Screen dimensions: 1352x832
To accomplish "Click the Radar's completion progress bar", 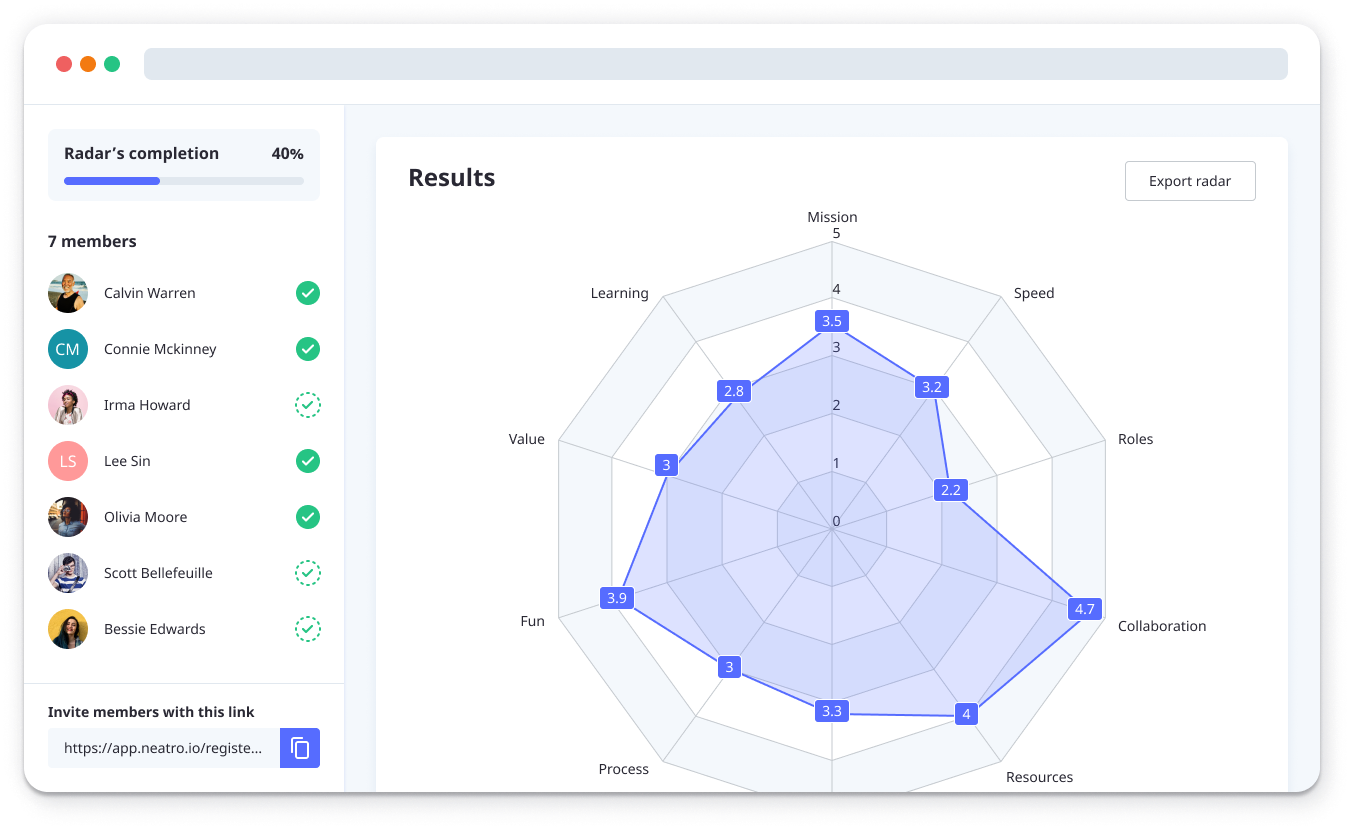I will 184,181.
